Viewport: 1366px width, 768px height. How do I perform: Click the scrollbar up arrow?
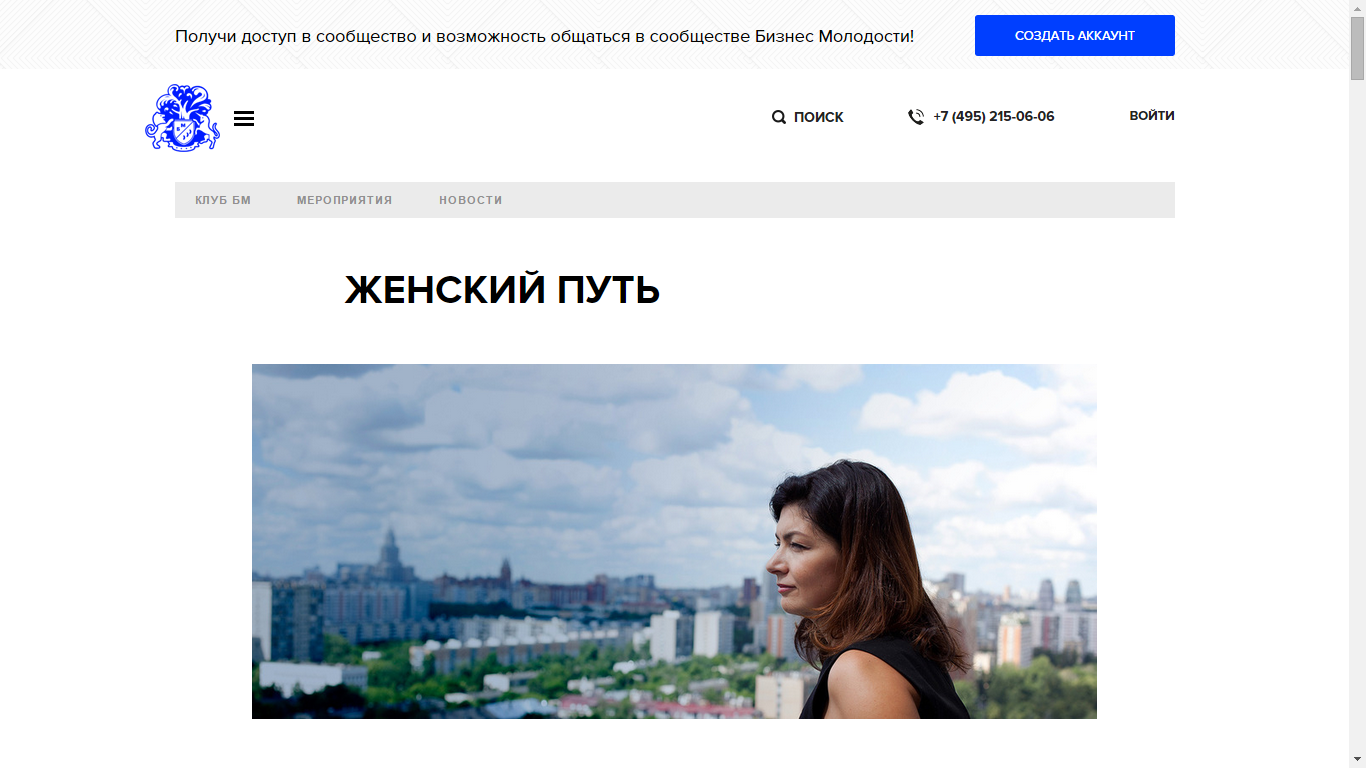click(1357, 8)
